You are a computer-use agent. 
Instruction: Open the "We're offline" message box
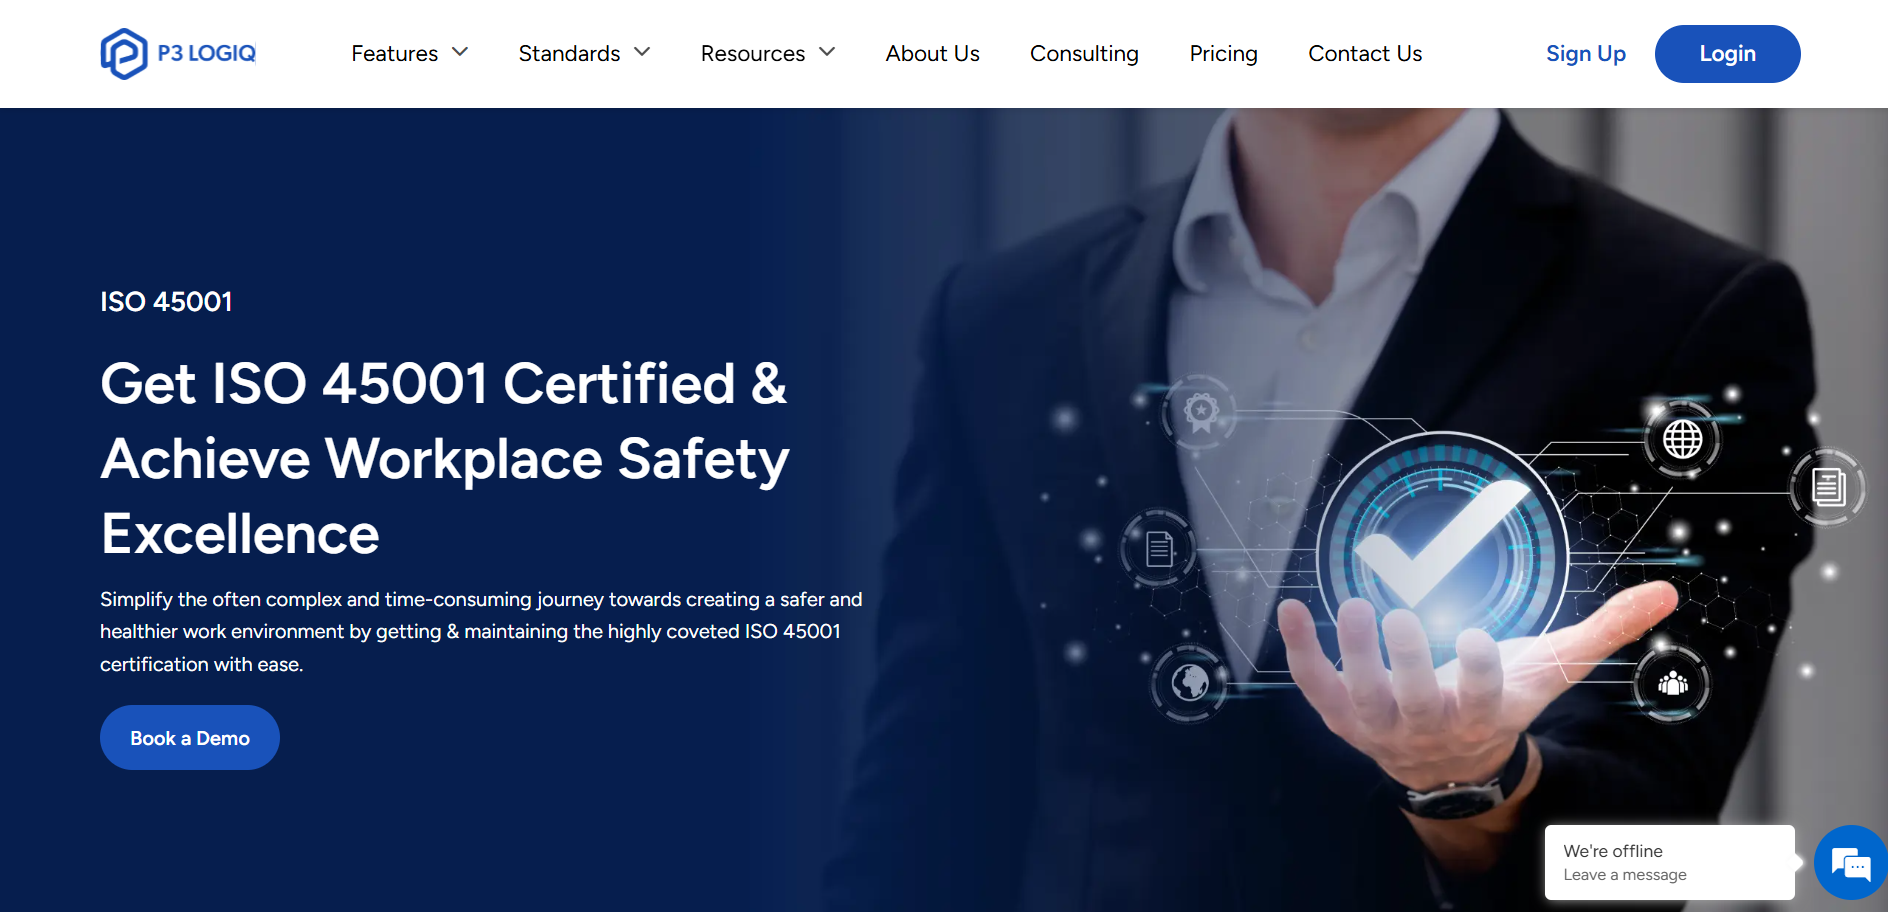(1669, 862)
